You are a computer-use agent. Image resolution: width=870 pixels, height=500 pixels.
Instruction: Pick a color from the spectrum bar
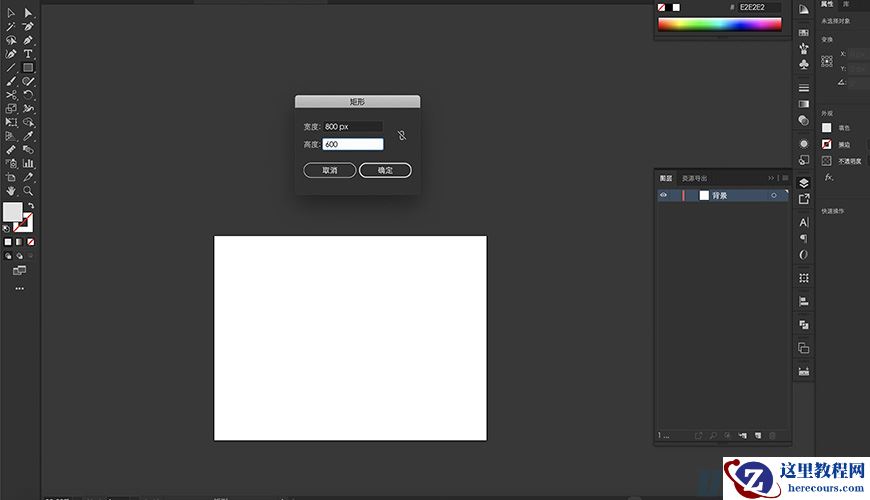720,25
